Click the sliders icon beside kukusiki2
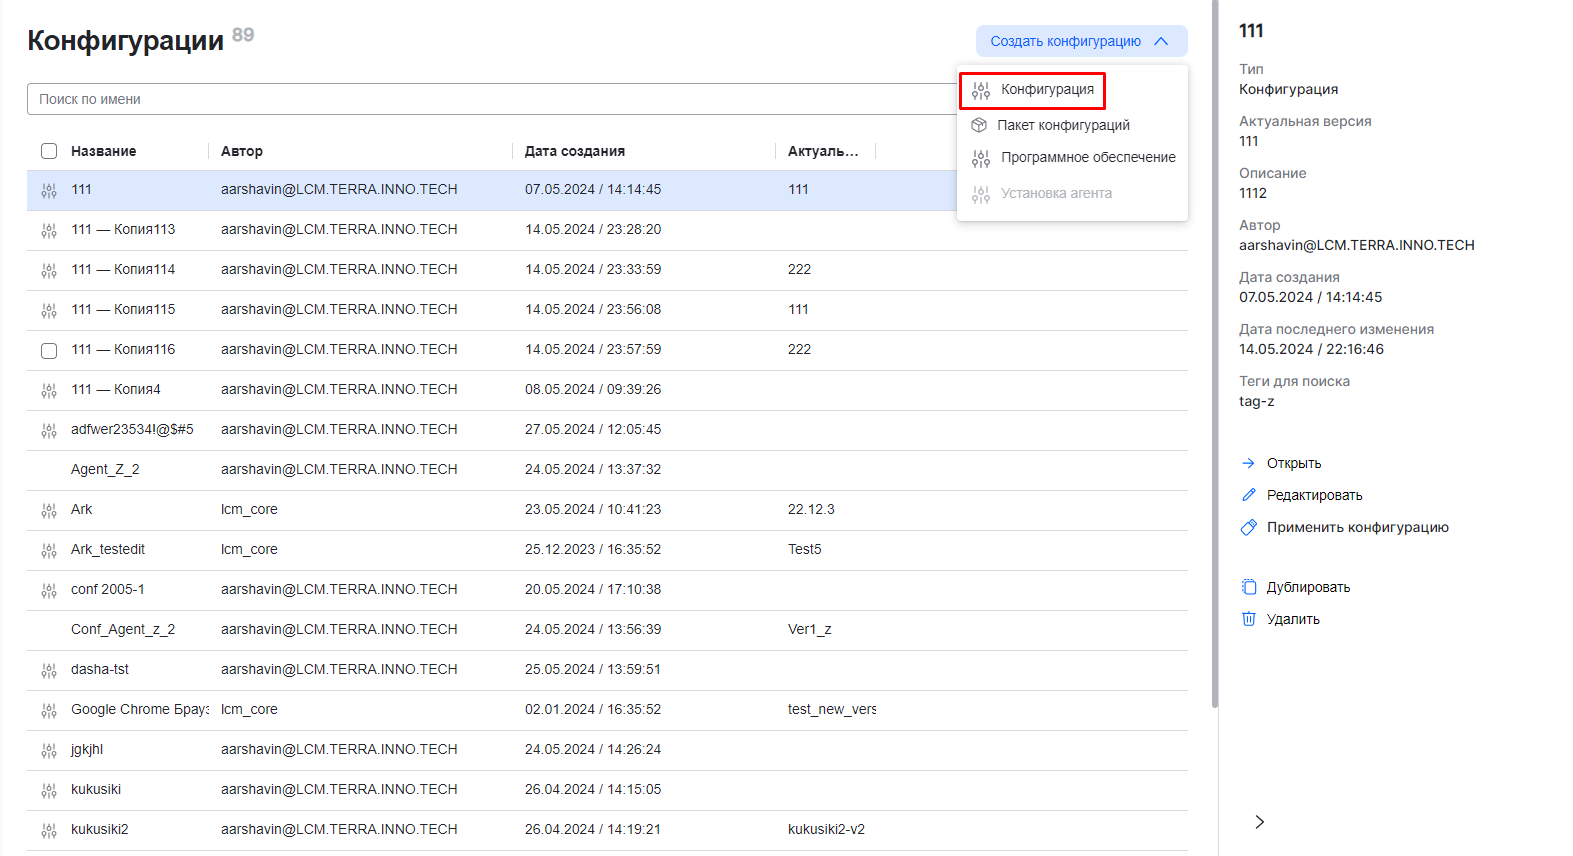 tap(49, 830)
